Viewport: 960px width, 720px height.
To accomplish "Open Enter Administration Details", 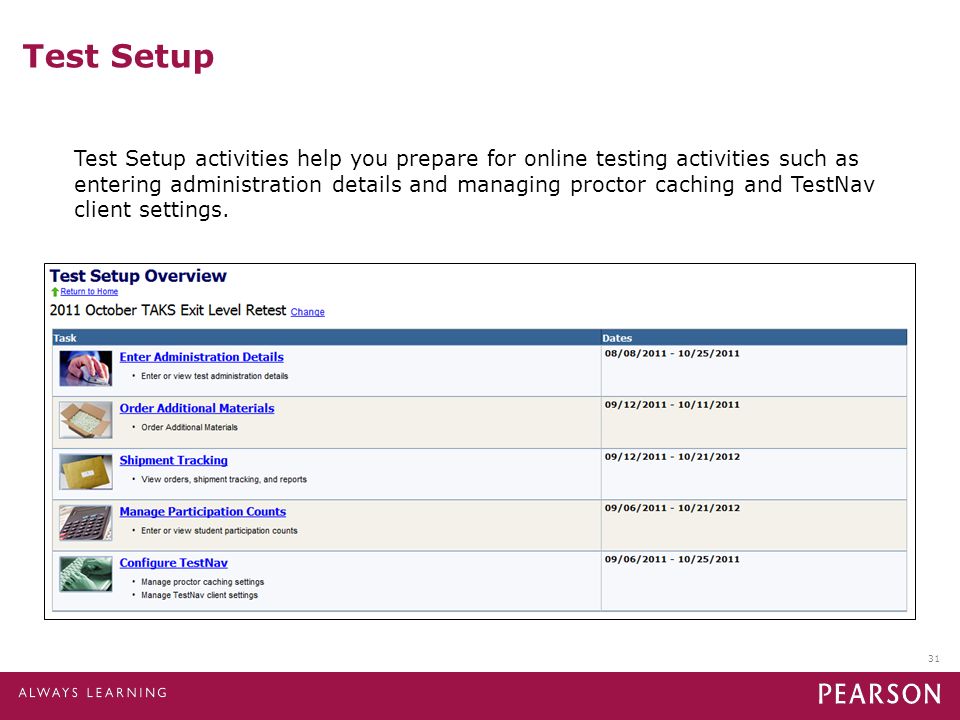I will tap(201, 357).
